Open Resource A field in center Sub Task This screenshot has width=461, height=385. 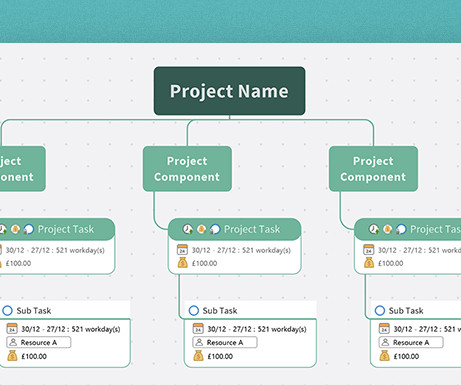pyautogui.click(x=225, y=342)
